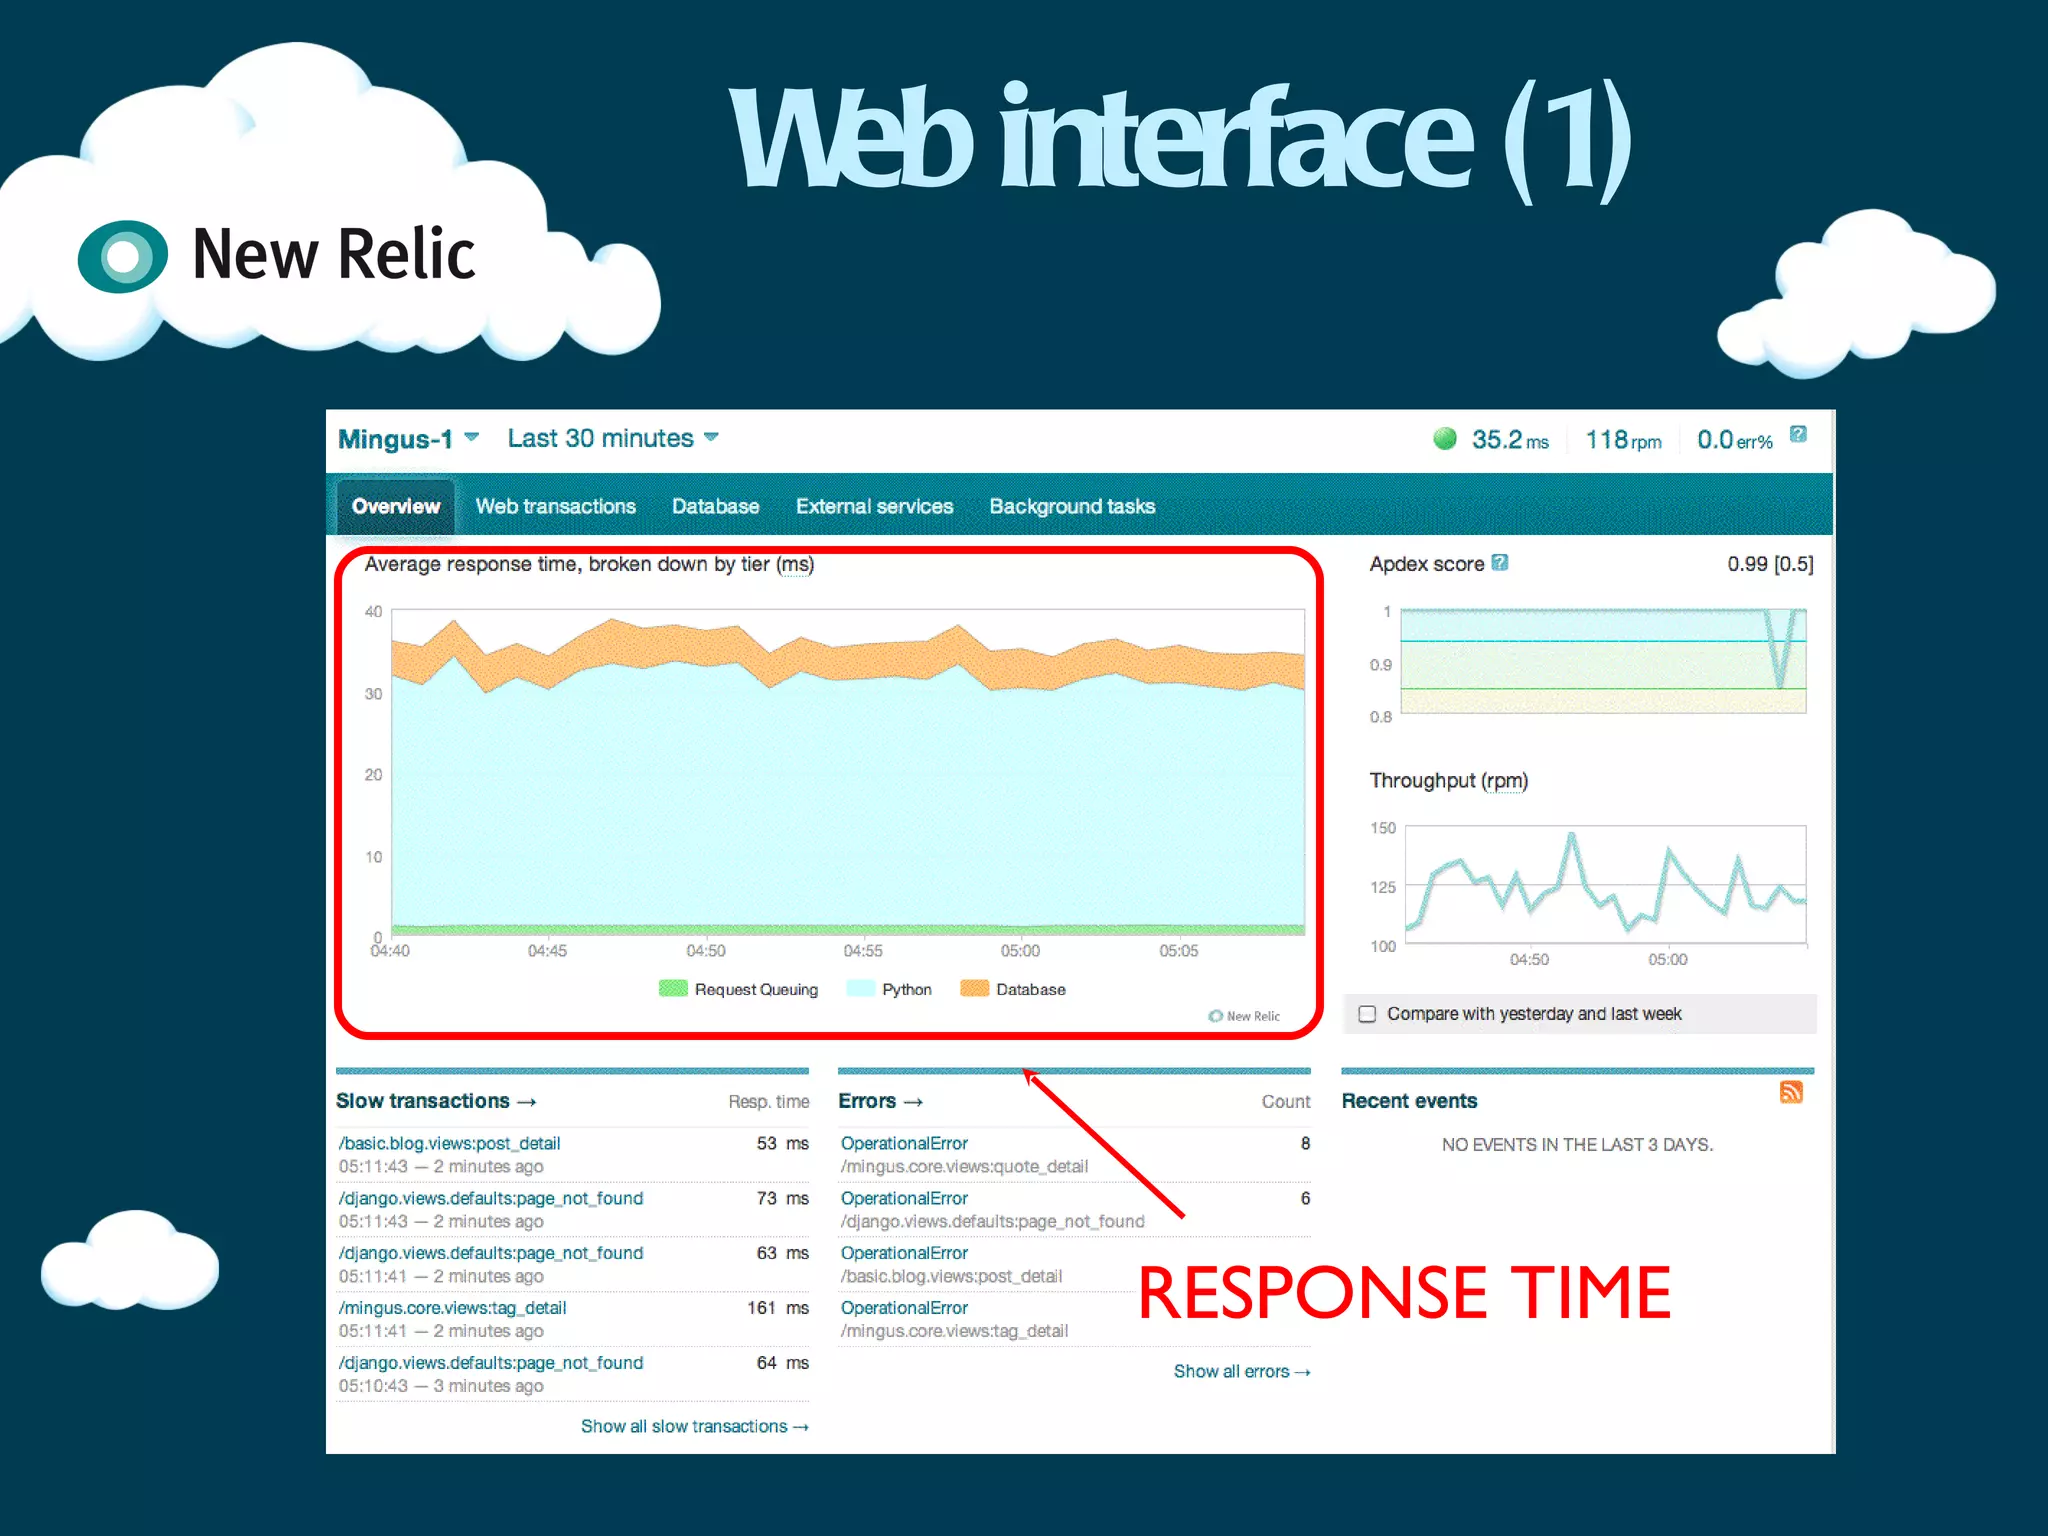Open the OperationalError with count 6

coord(904,1198)
